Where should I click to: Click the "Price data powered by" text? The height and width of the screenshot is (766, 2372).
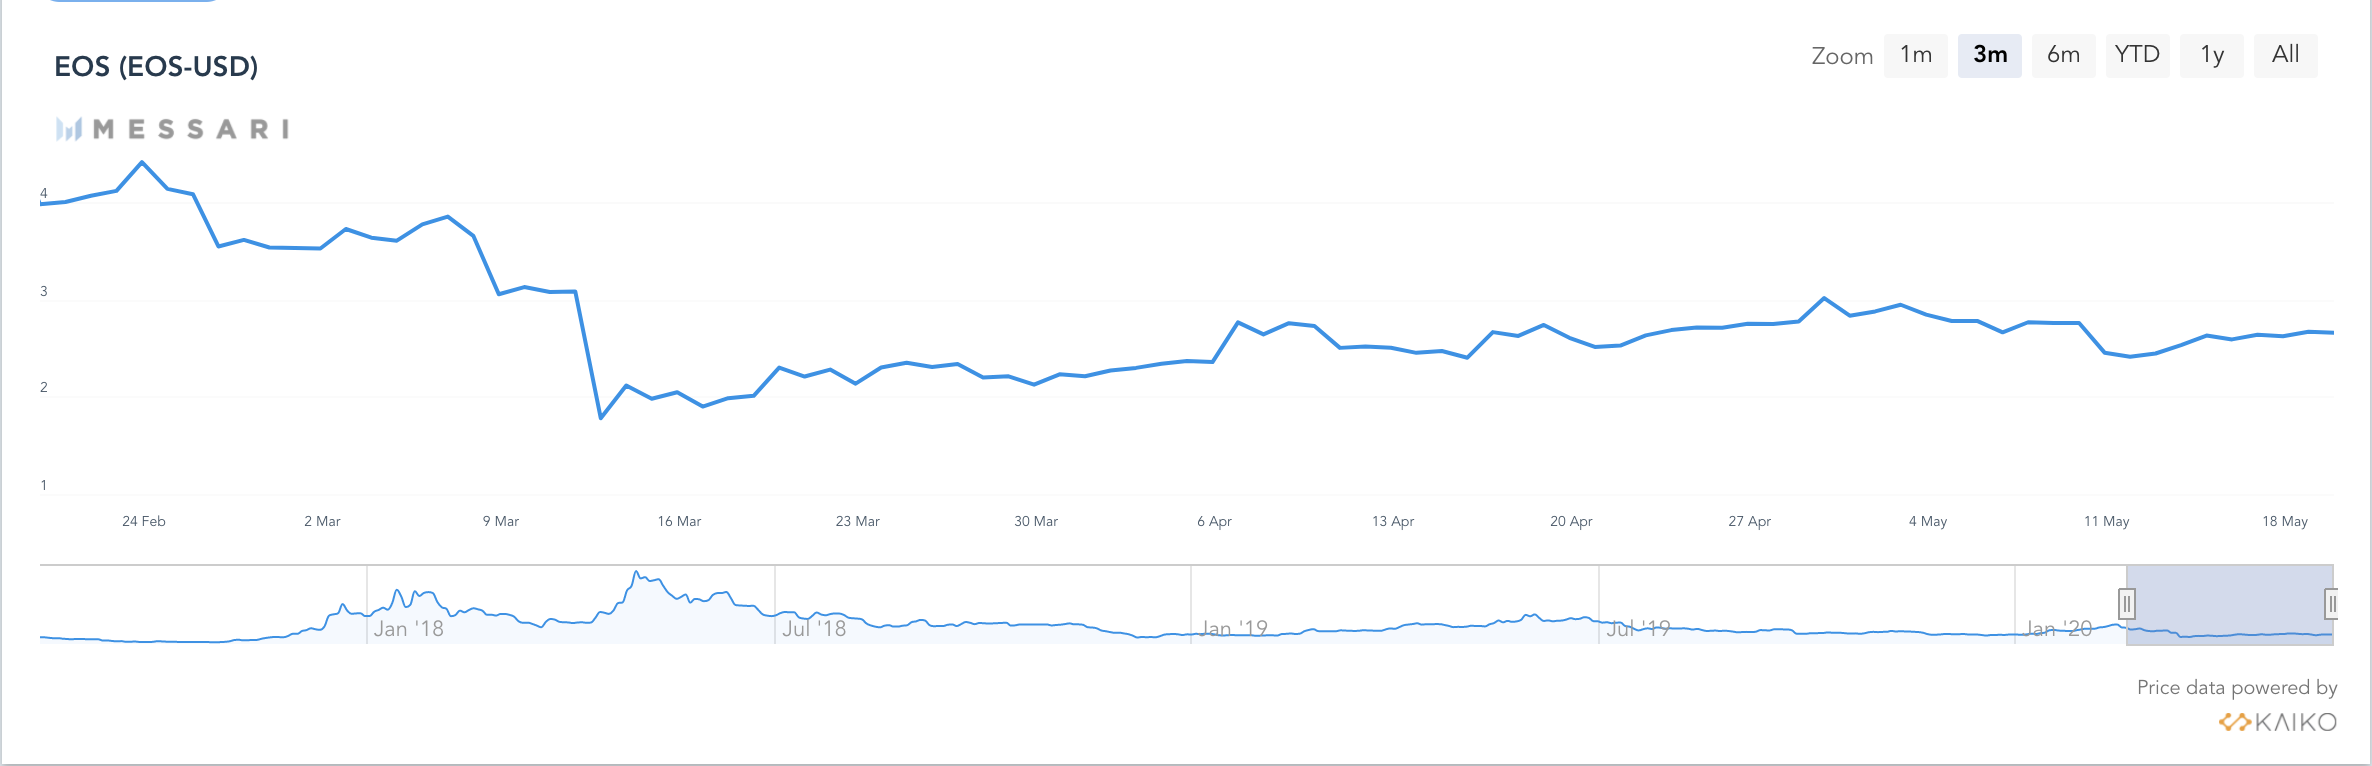pyautogui.click(x=2236, y=688)
